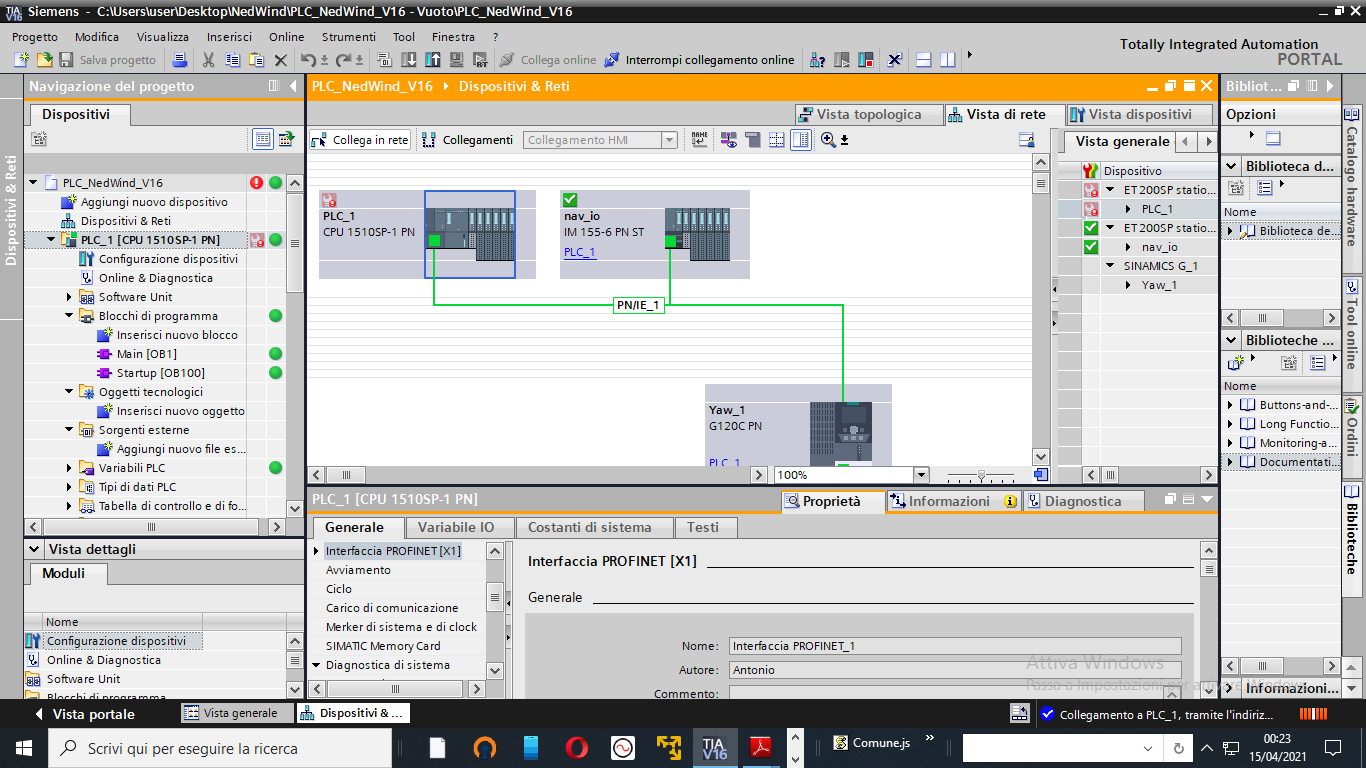
Task: Click the Windows search box
Action: (x=220, y=748)
